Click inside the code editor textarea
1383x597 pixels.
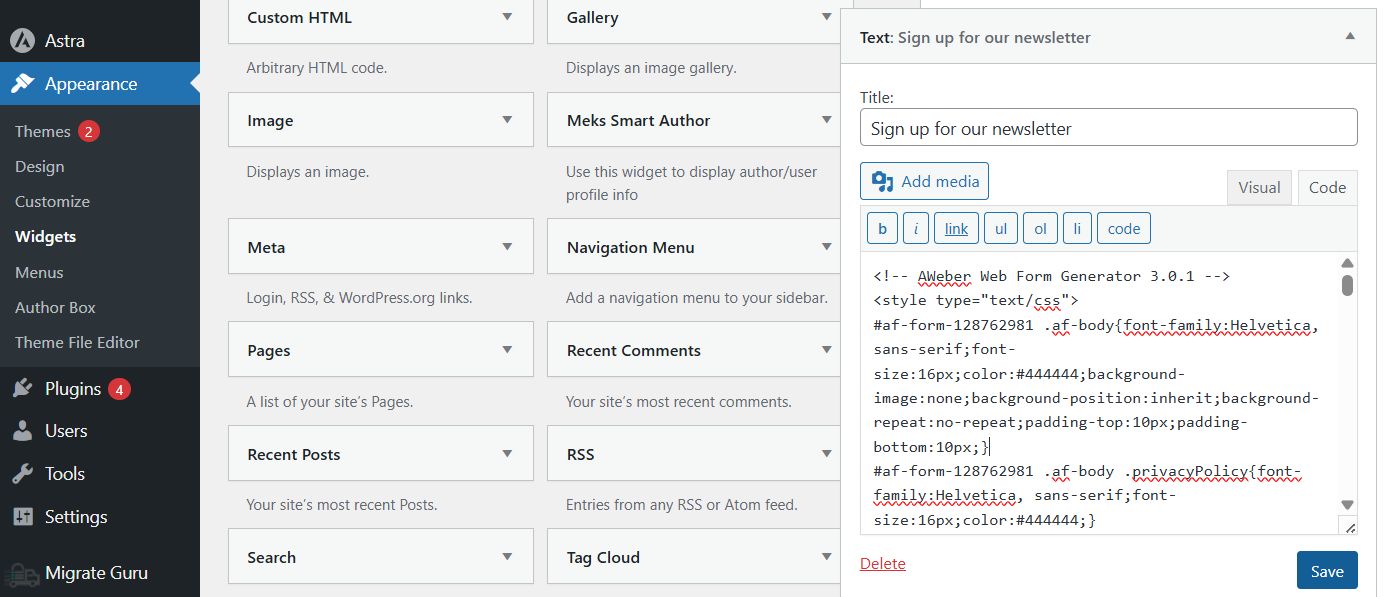1098,394
